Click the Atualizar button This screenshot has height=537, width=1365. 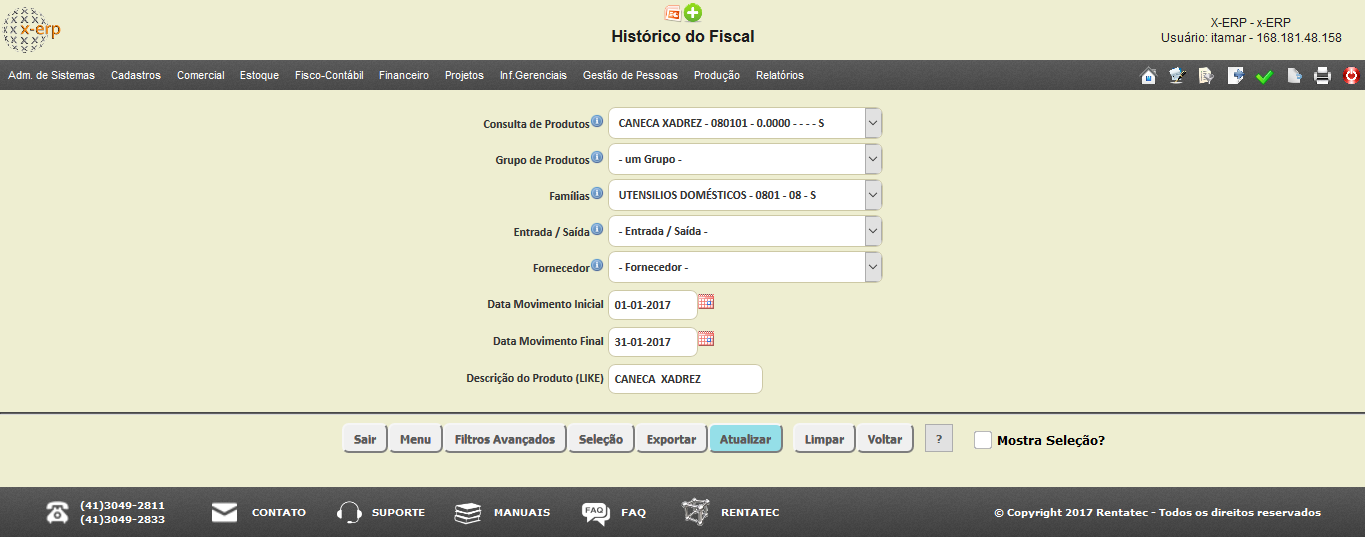pos(746,439)
